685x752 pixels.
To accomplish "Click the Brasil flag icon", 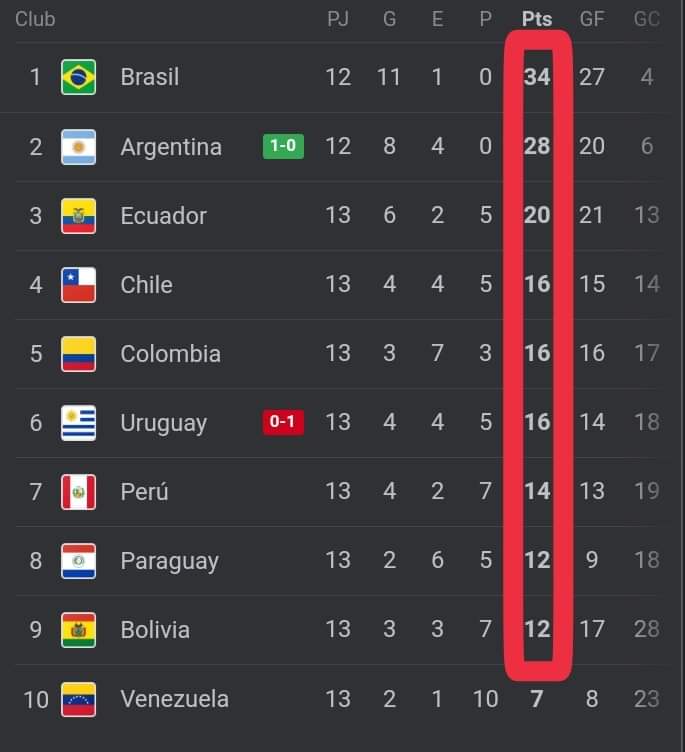I will point(78,77).
